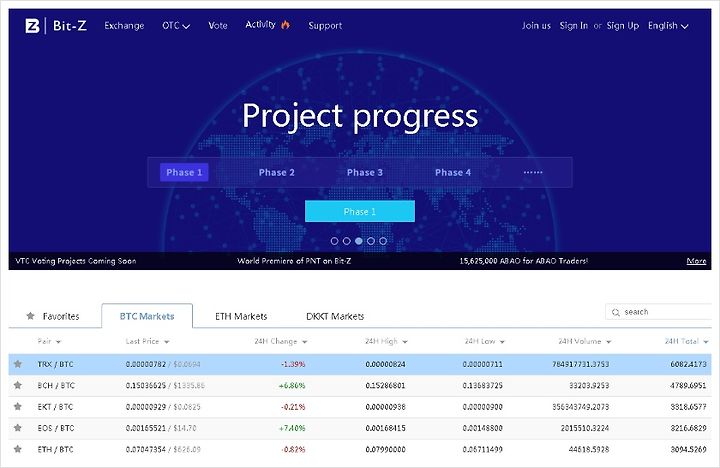Open World Premiere of PNT announcement
This screenshot has height=468, width=720.
coord(294,261)
